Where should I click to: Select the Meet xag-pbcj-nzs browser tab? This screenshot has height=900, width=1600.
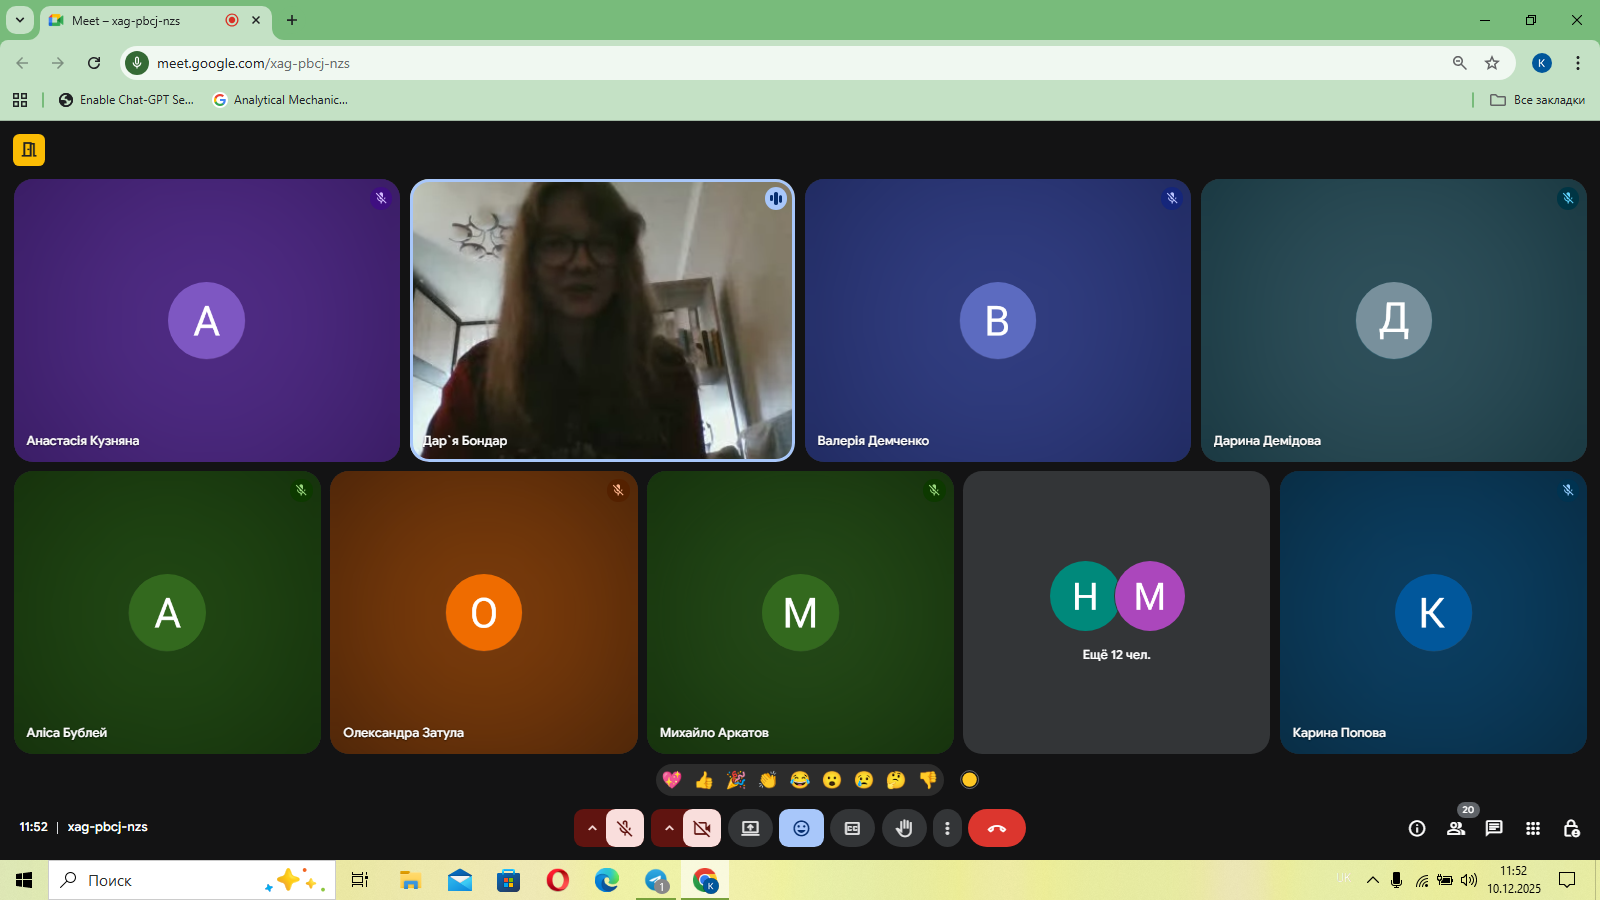click(x=140, y=20)
